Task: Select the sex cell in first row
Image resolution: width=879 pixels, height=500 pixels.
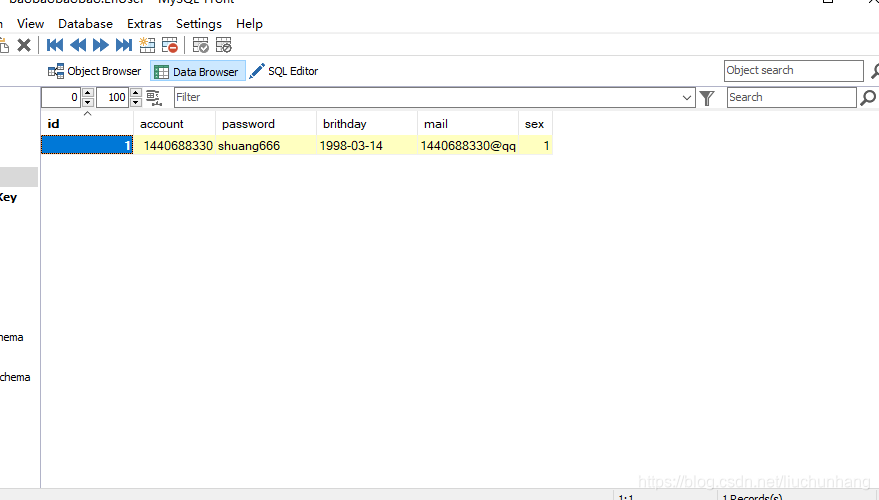Action: pyautogui.click(x=535, y=145)
